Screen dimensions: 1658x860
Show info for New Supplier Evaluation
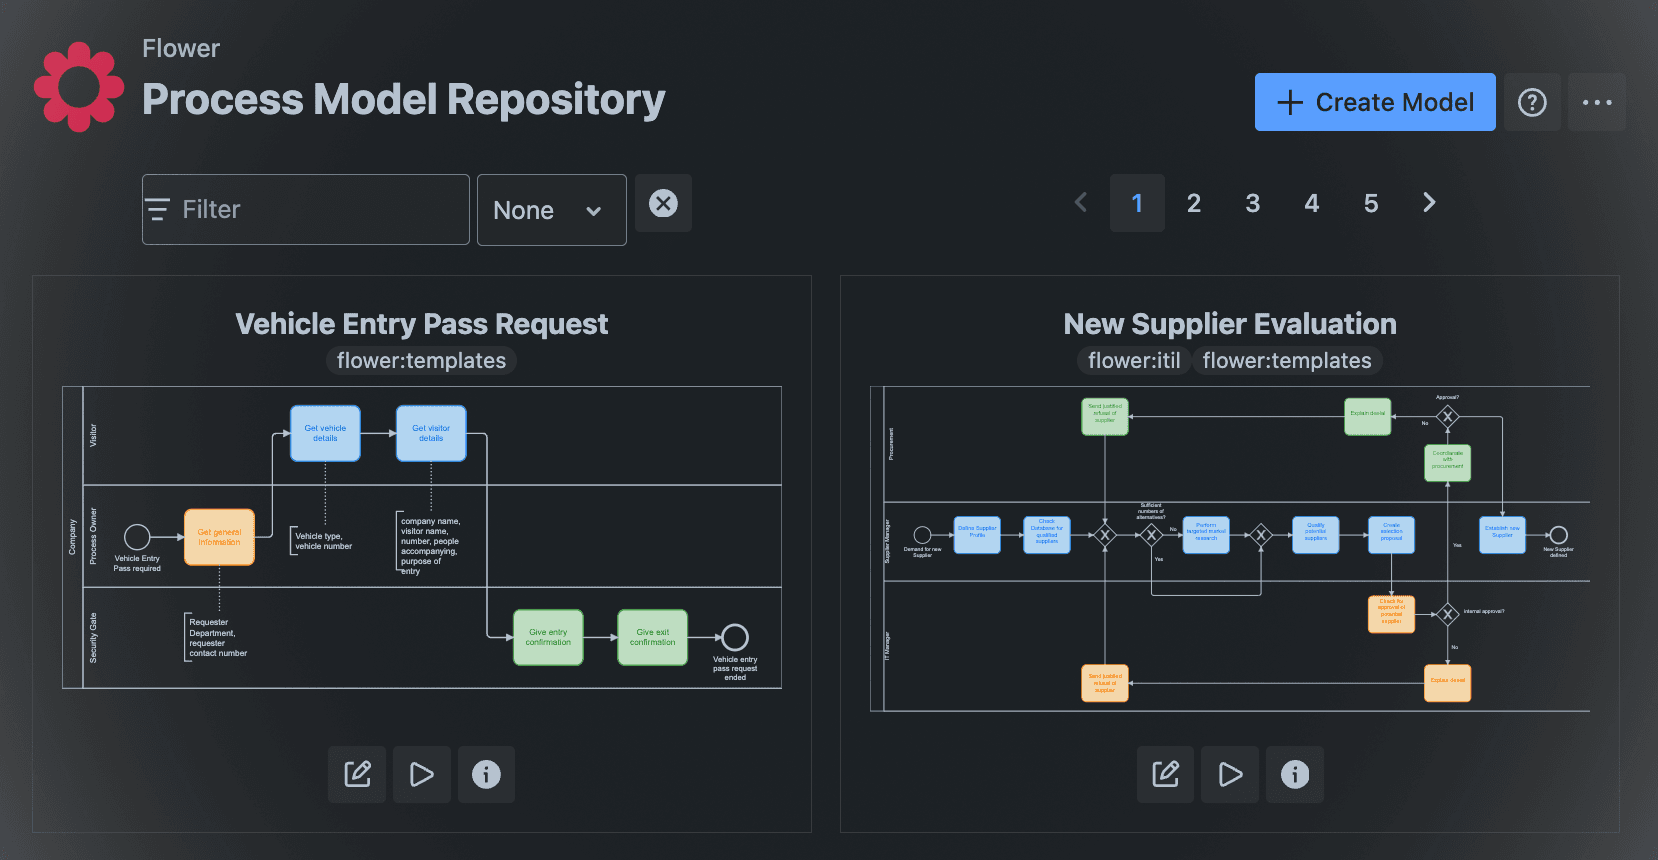[1294, 774]
